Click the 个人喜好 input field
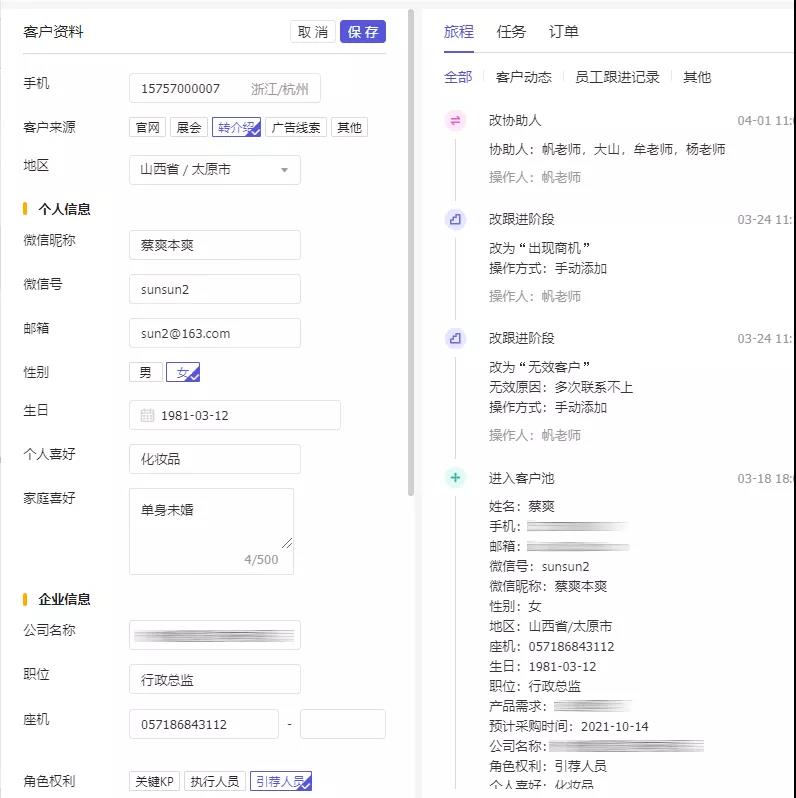 [x=215, y=459]
